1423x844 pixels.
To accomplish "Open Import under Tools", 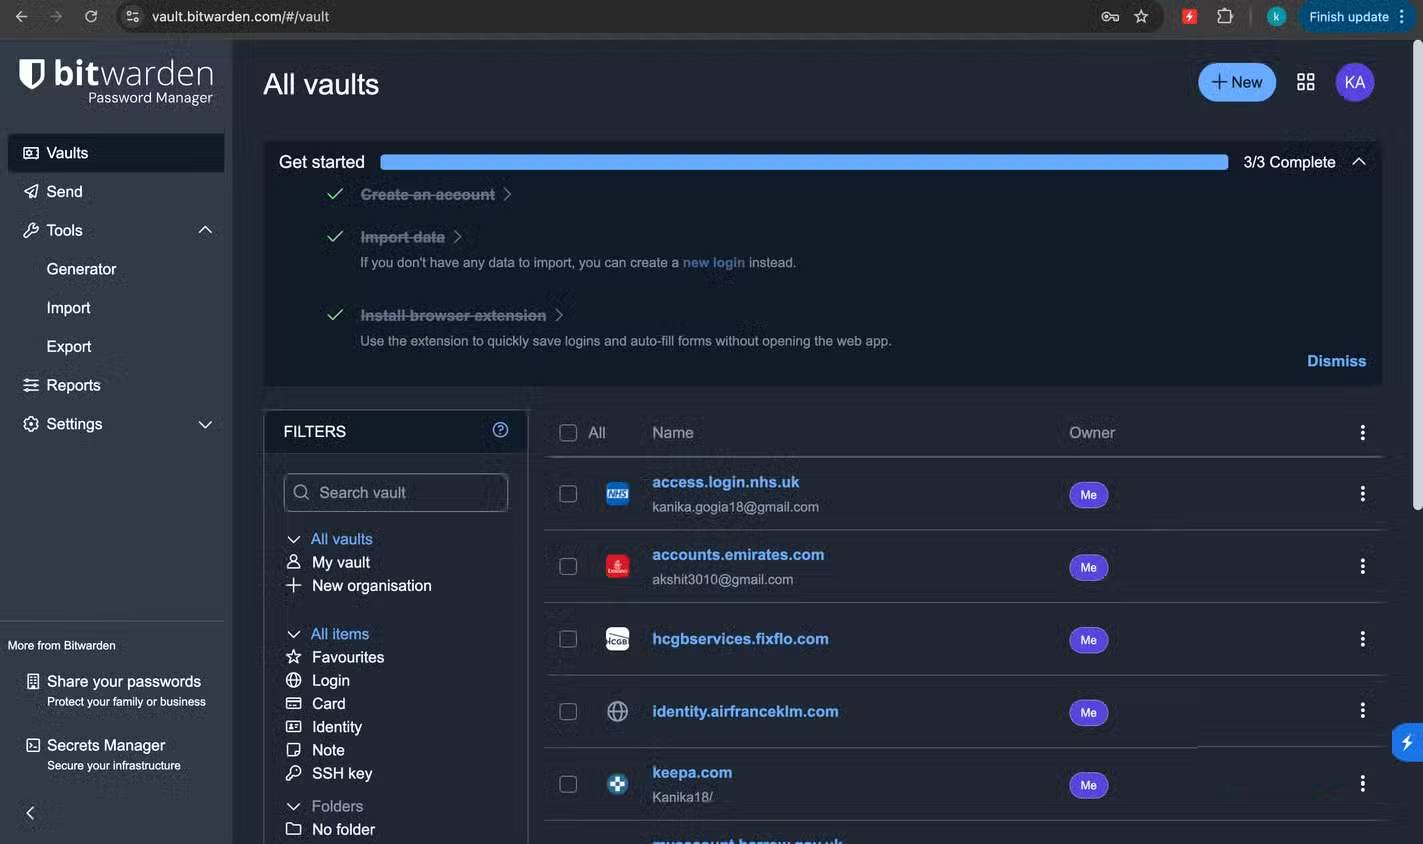I will click(x=68, y=308).
